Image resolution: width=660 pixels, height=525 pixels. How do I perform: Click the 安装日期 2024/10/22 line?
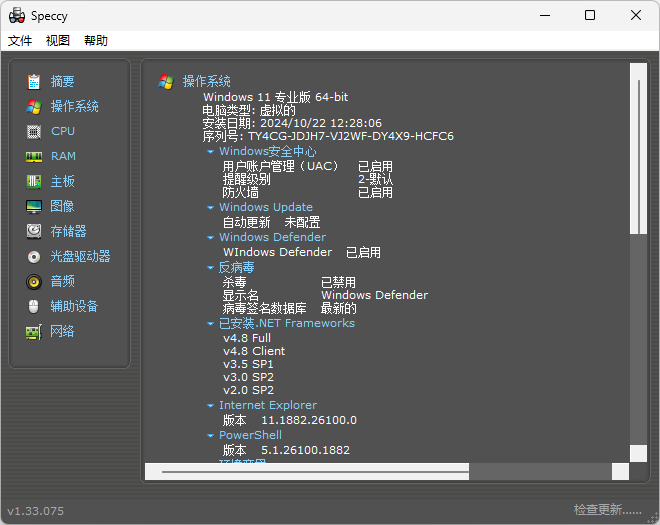(x=292, y=123)
